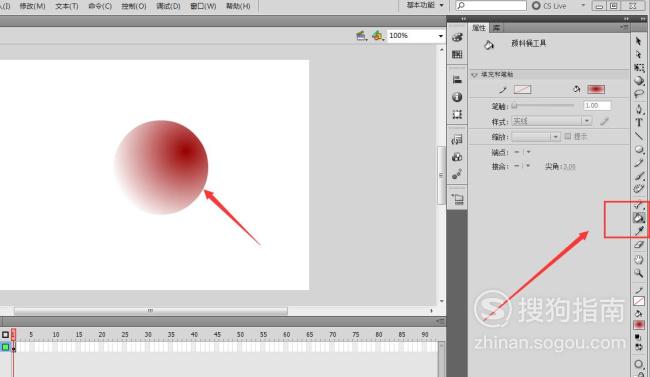Click toolbar stroke color swatch
This screenshot has height=377, width=650.
tap(639, 301)
